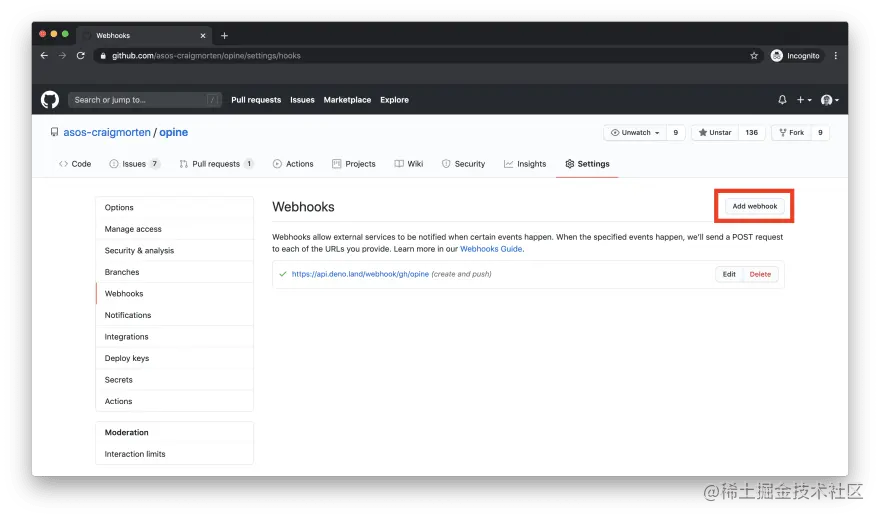Open Deploy keys settings

coord(175,358)
